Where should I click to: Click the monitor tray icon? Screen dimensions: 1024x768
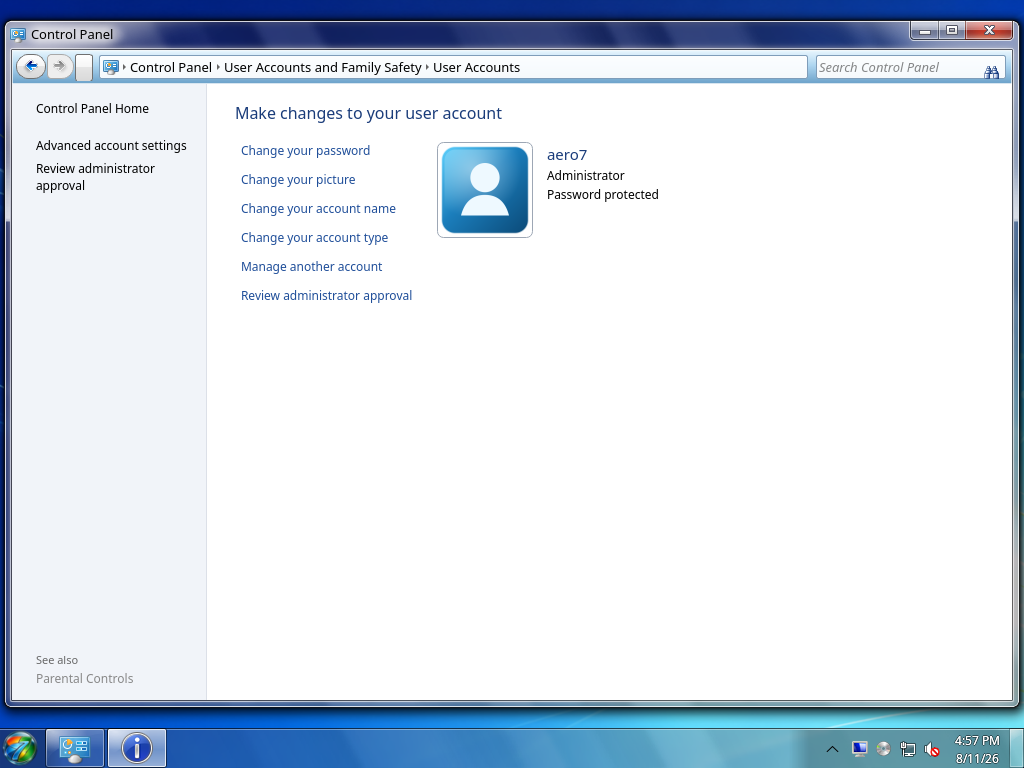859,748
